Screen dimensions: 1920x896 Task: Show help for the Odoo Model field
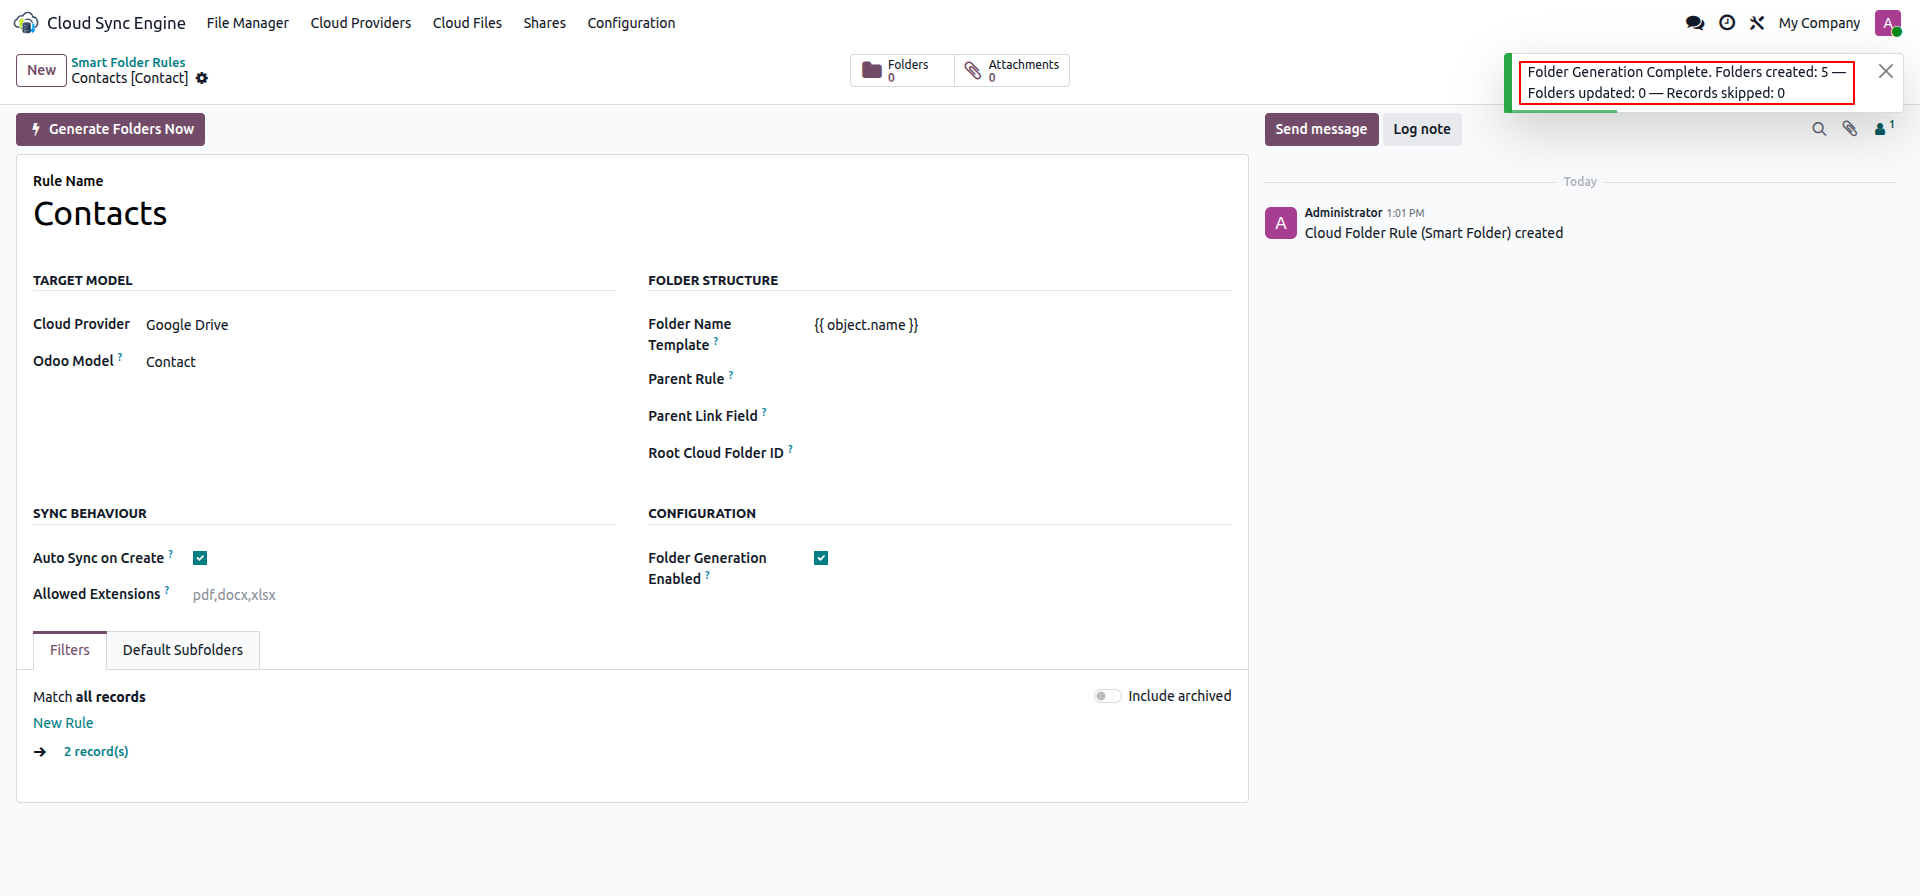tap(120, 356)
